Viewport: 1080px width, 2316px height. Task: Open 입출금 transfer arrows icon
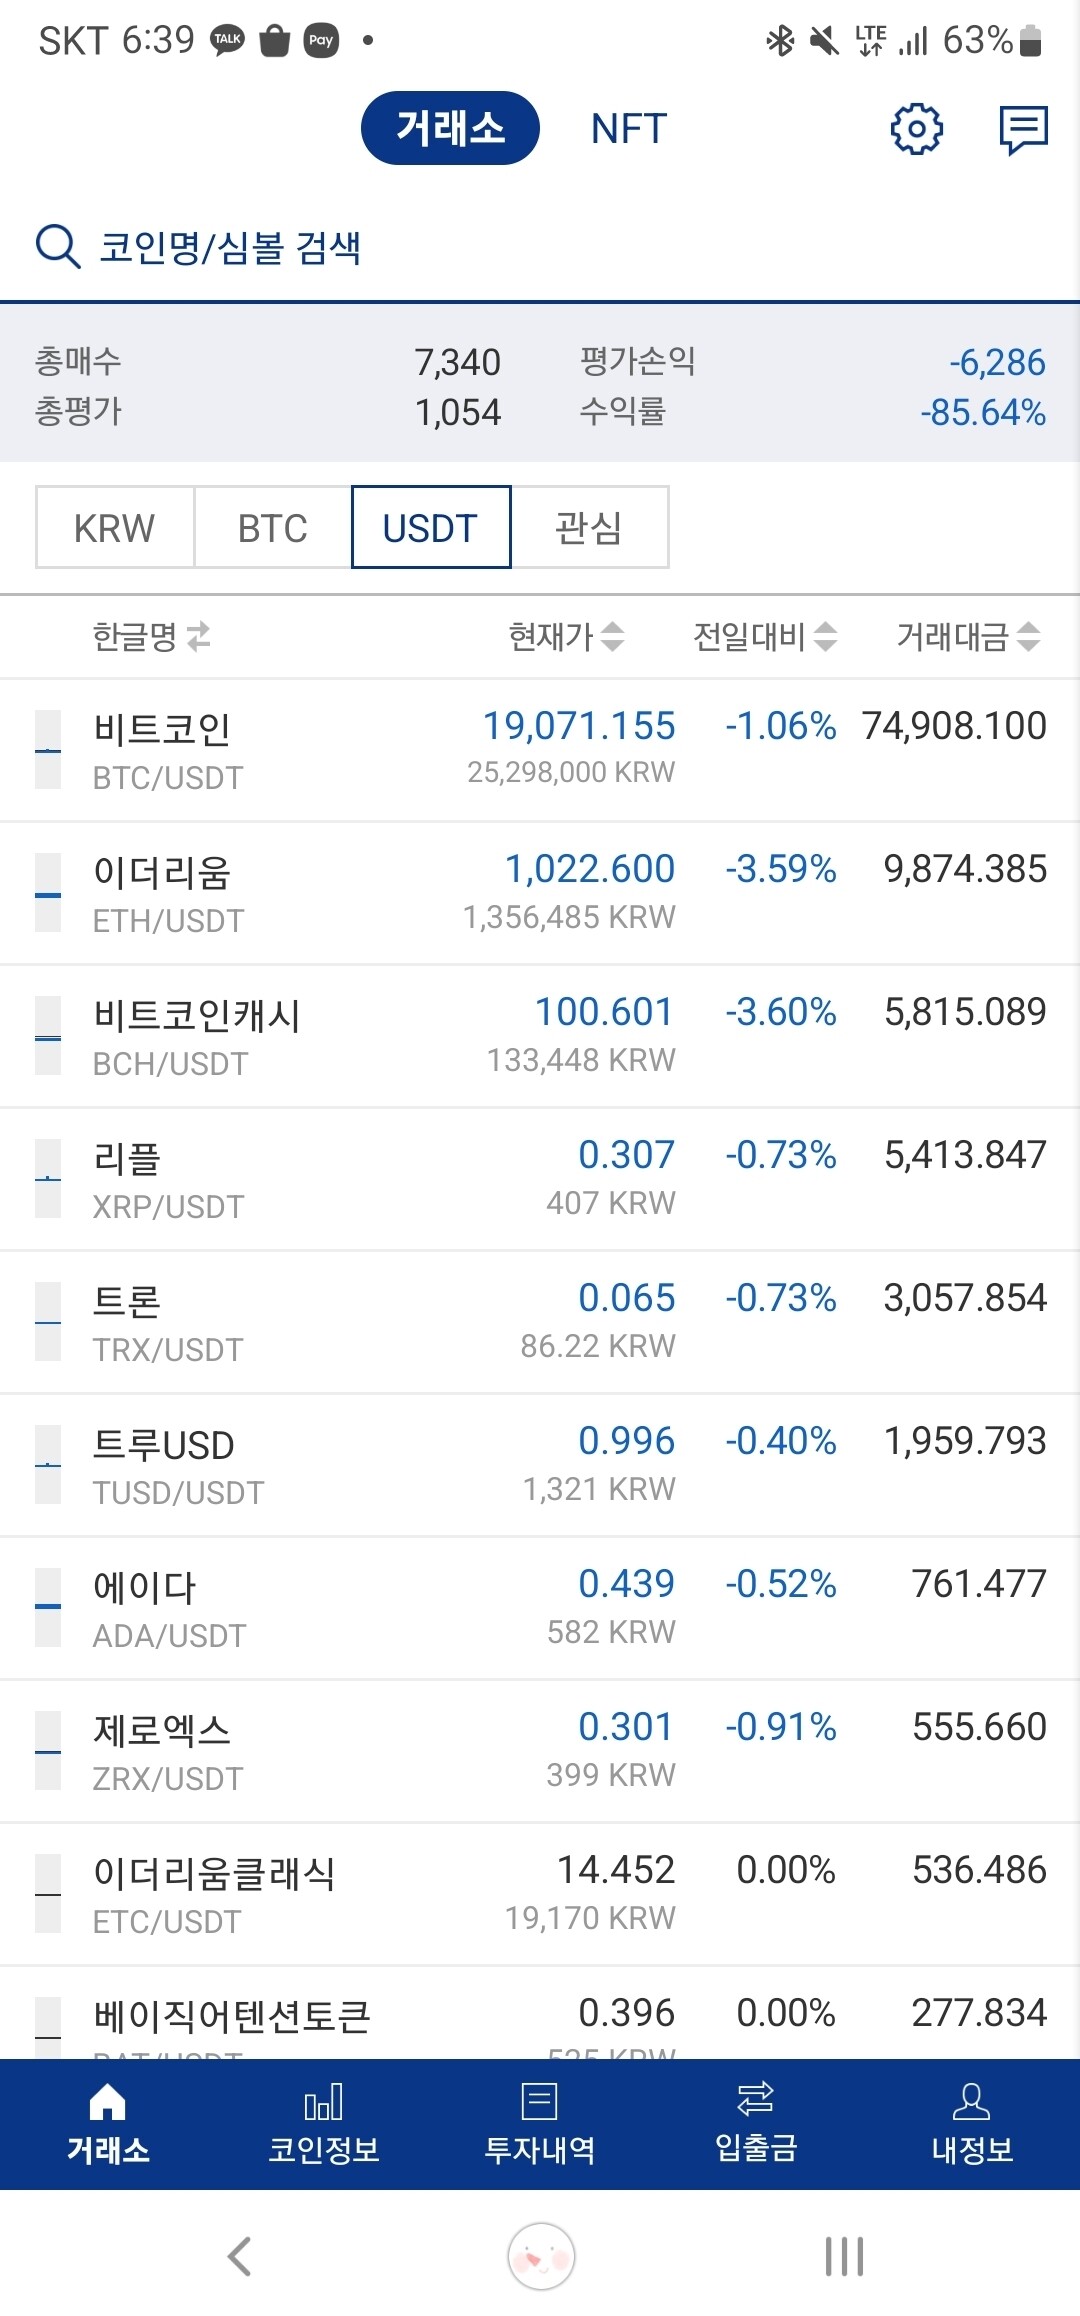(756, 2099)
